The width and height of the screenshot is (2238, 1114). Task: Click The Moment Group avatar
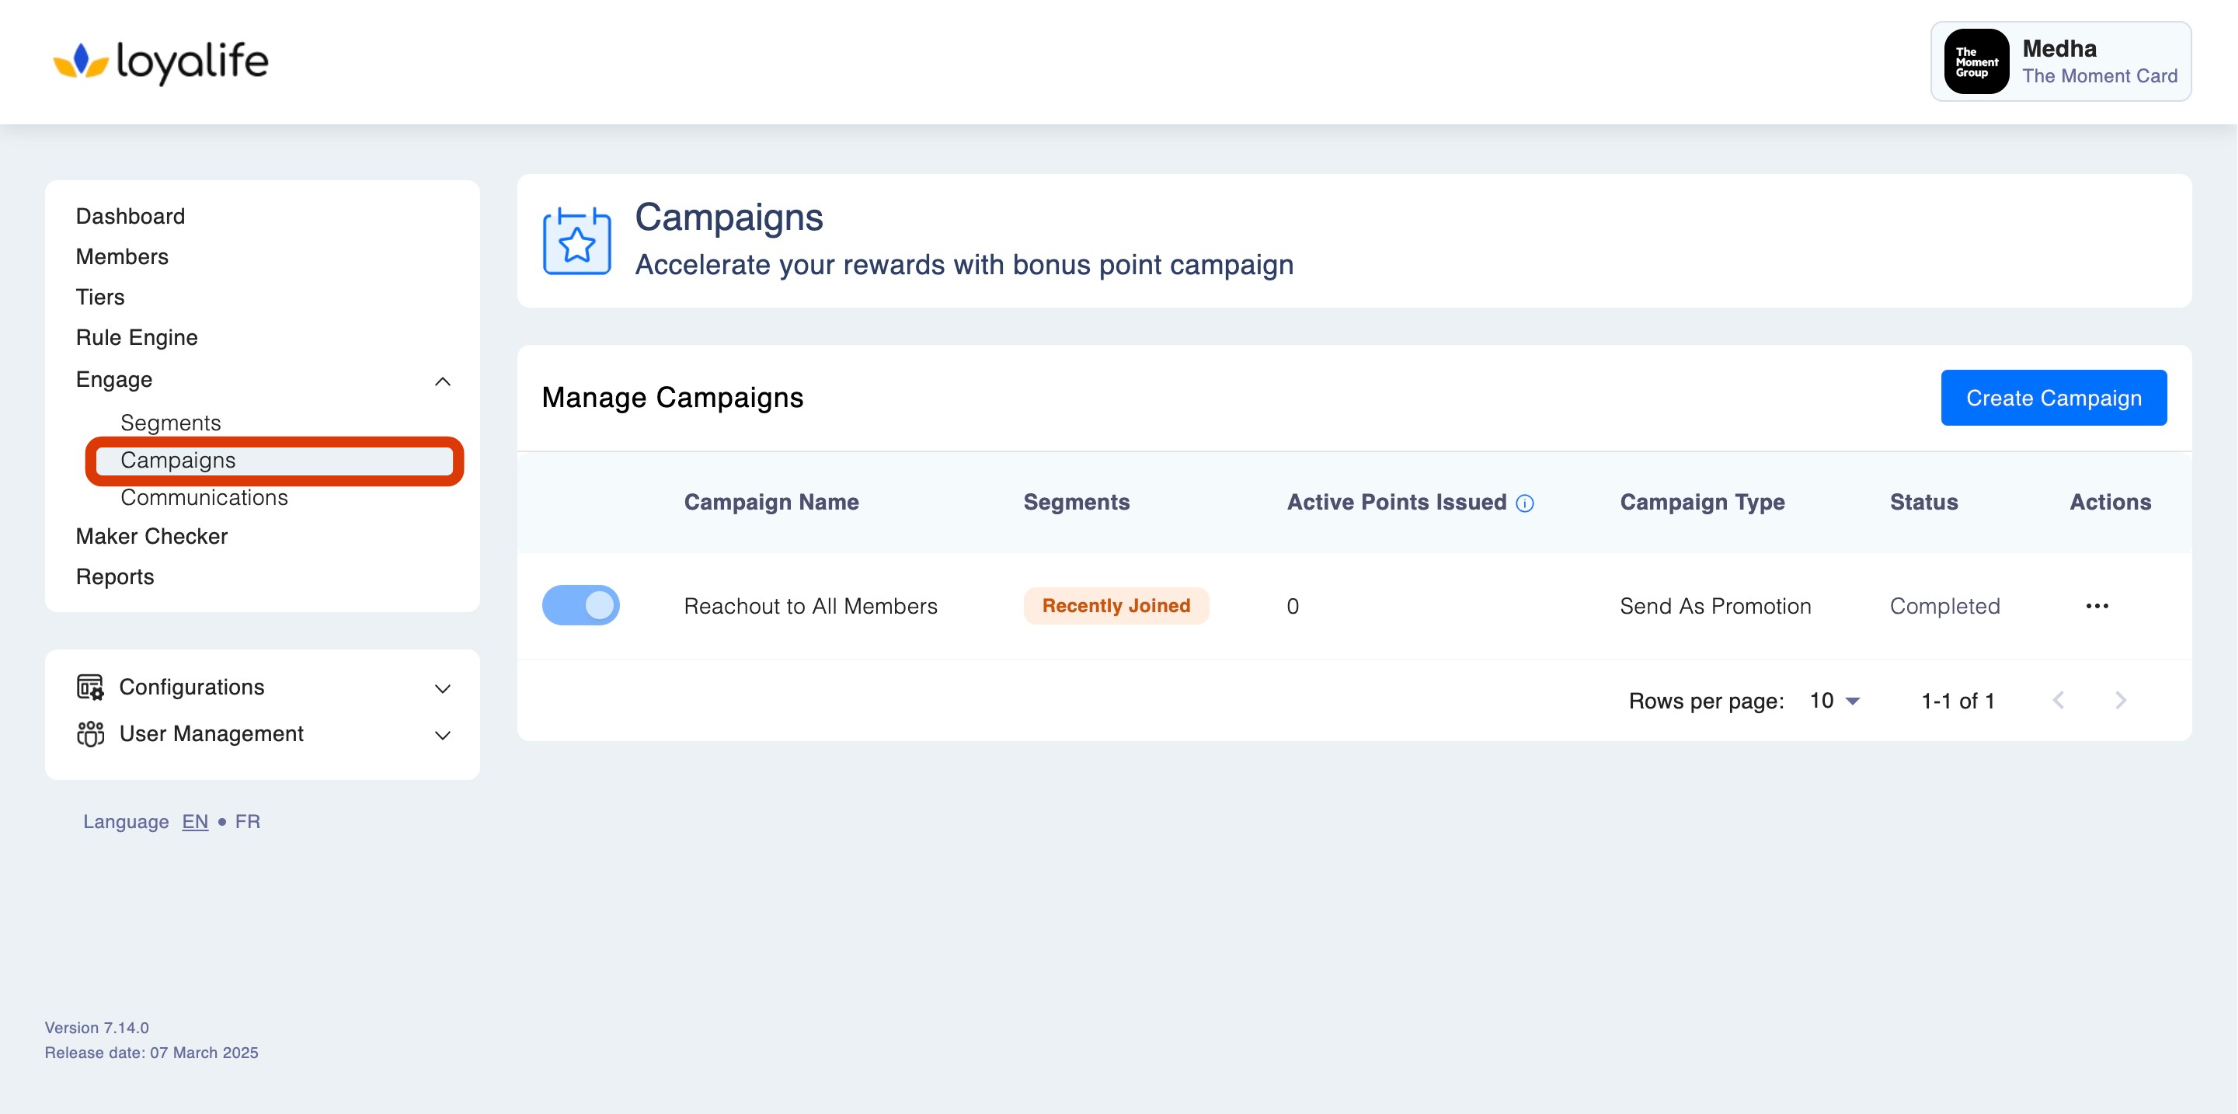(1976, 62)
